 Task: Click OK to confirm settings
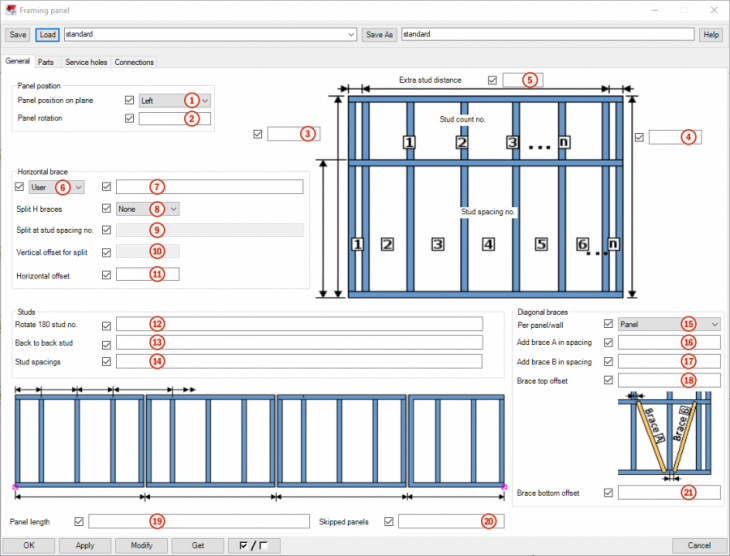point(29,545)
